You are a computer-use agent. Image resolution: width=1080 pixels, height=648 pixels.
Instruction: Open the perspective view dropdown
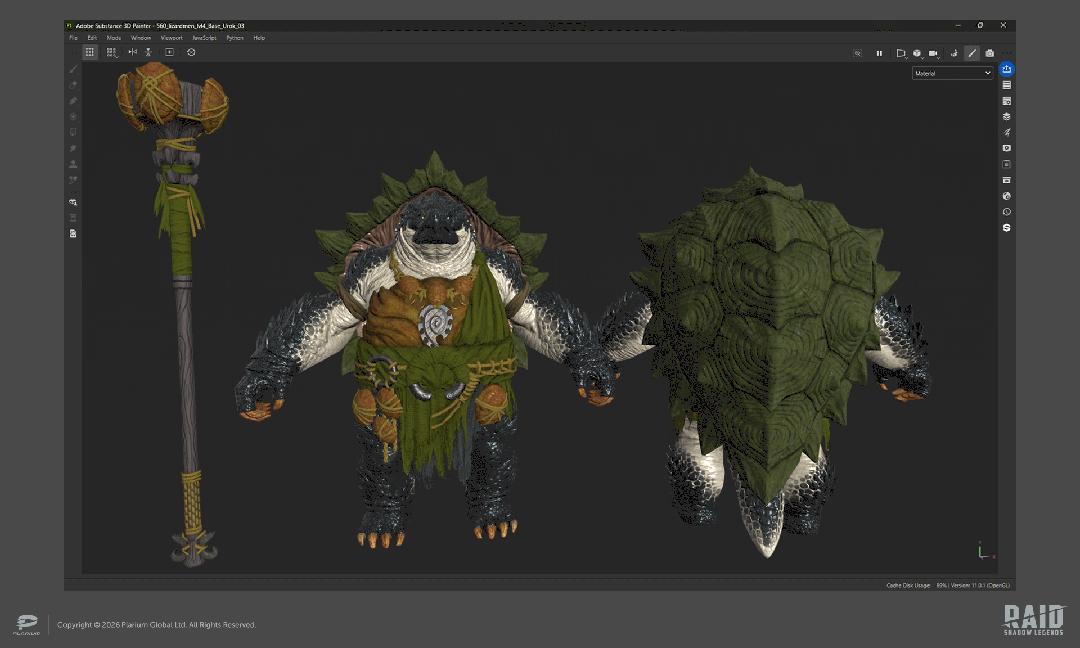coord(901,53)
